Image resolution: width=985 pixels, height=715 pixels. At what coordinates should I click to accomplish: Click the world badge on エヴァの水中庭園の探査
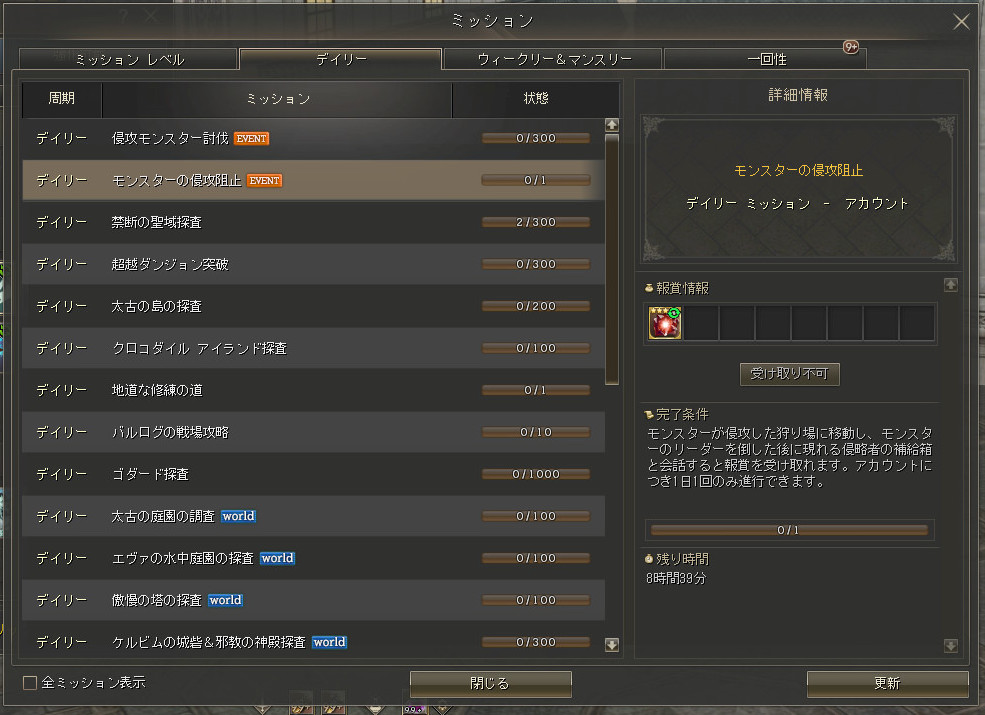coord(277,558)
